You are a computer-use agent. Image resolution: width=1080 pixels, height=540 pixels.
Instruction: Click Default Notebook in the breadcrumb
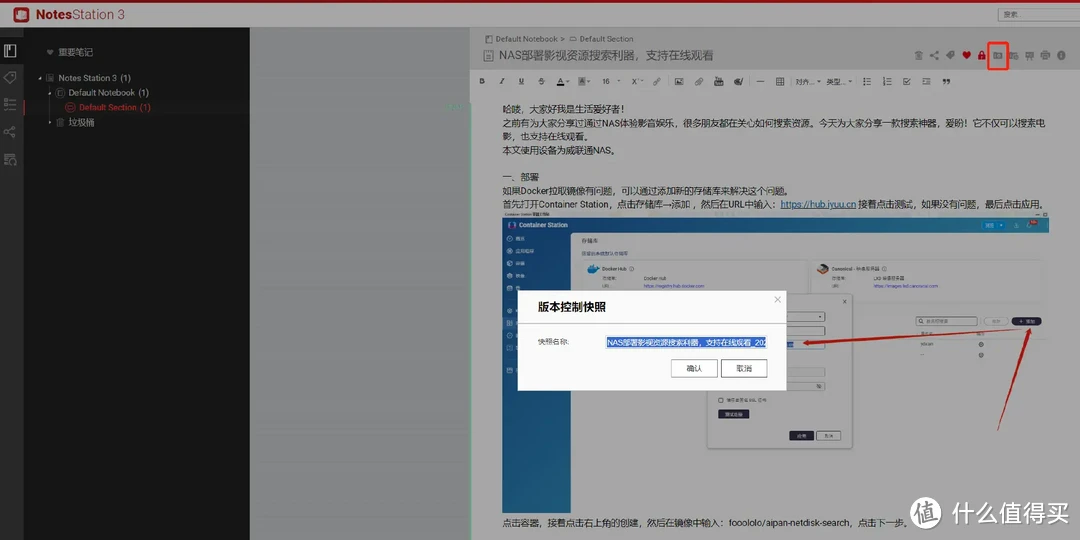(x=526, y=39)
